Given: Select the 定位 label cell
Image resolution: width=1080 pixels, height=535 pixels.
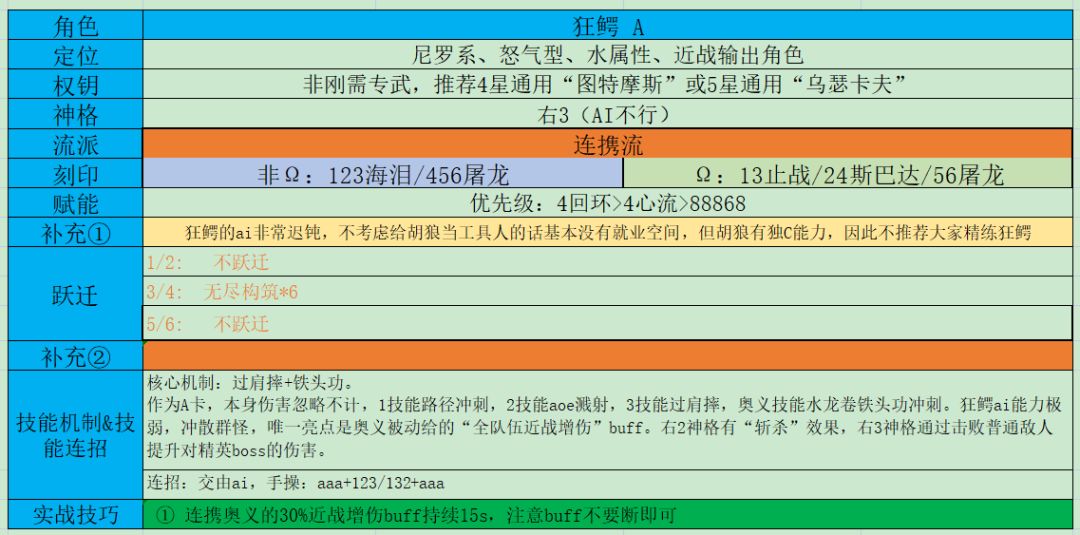Looking at the screenshot, I should pos(75,54).
